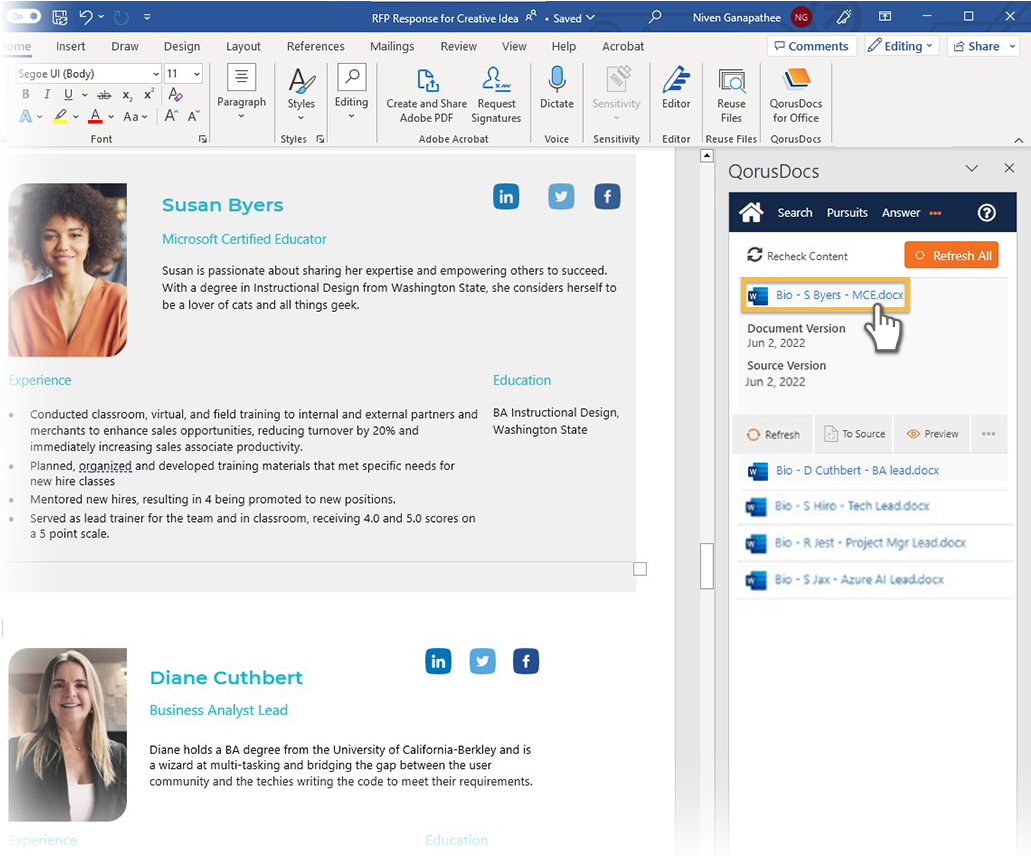
Task: Open the Font dialog launcher
Action: tap(203, 139)
